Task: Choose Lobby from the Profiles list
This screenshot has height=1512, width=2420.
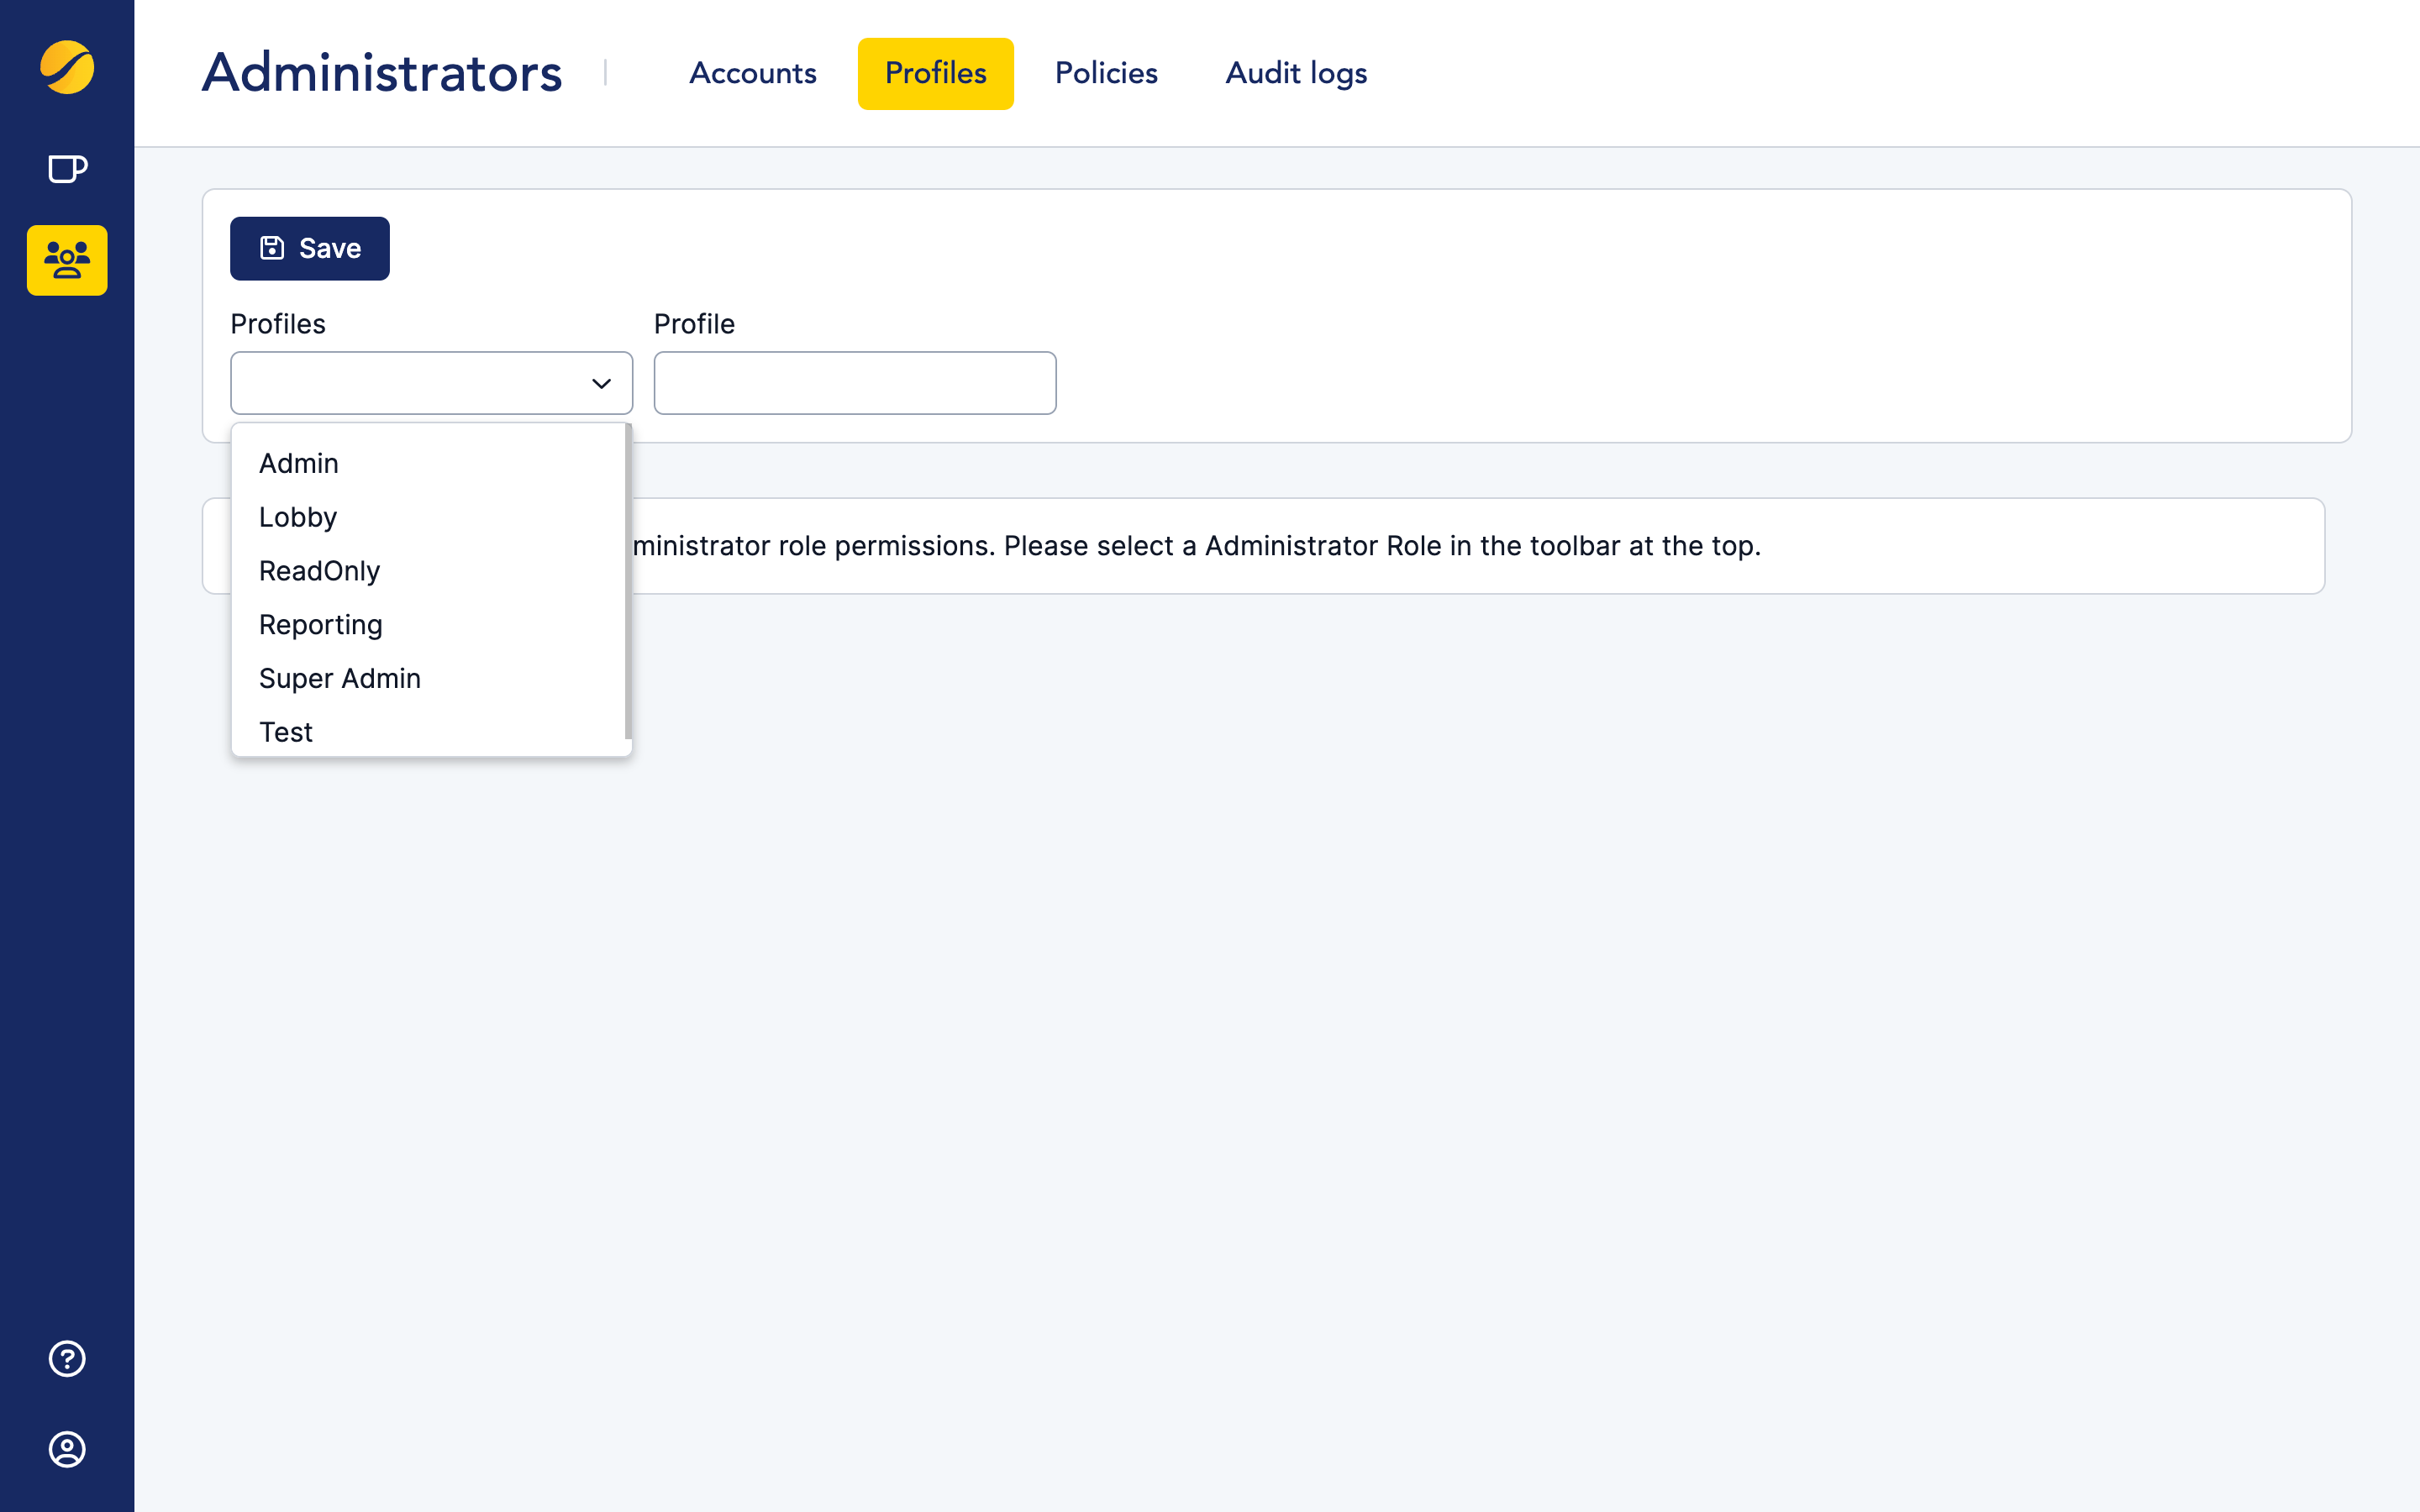Action: 298,517
